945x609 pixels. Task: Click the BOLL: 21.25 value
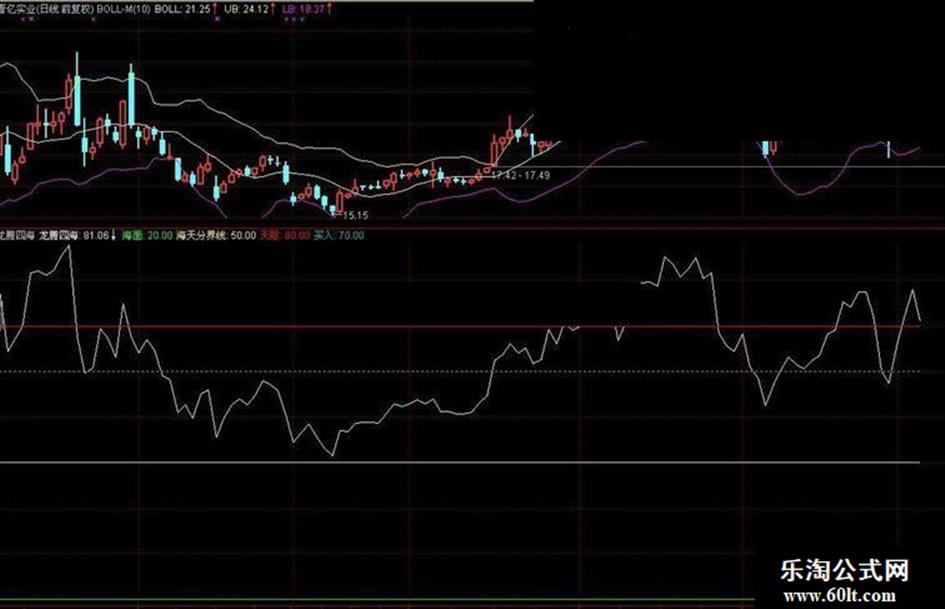click(183, 9)
